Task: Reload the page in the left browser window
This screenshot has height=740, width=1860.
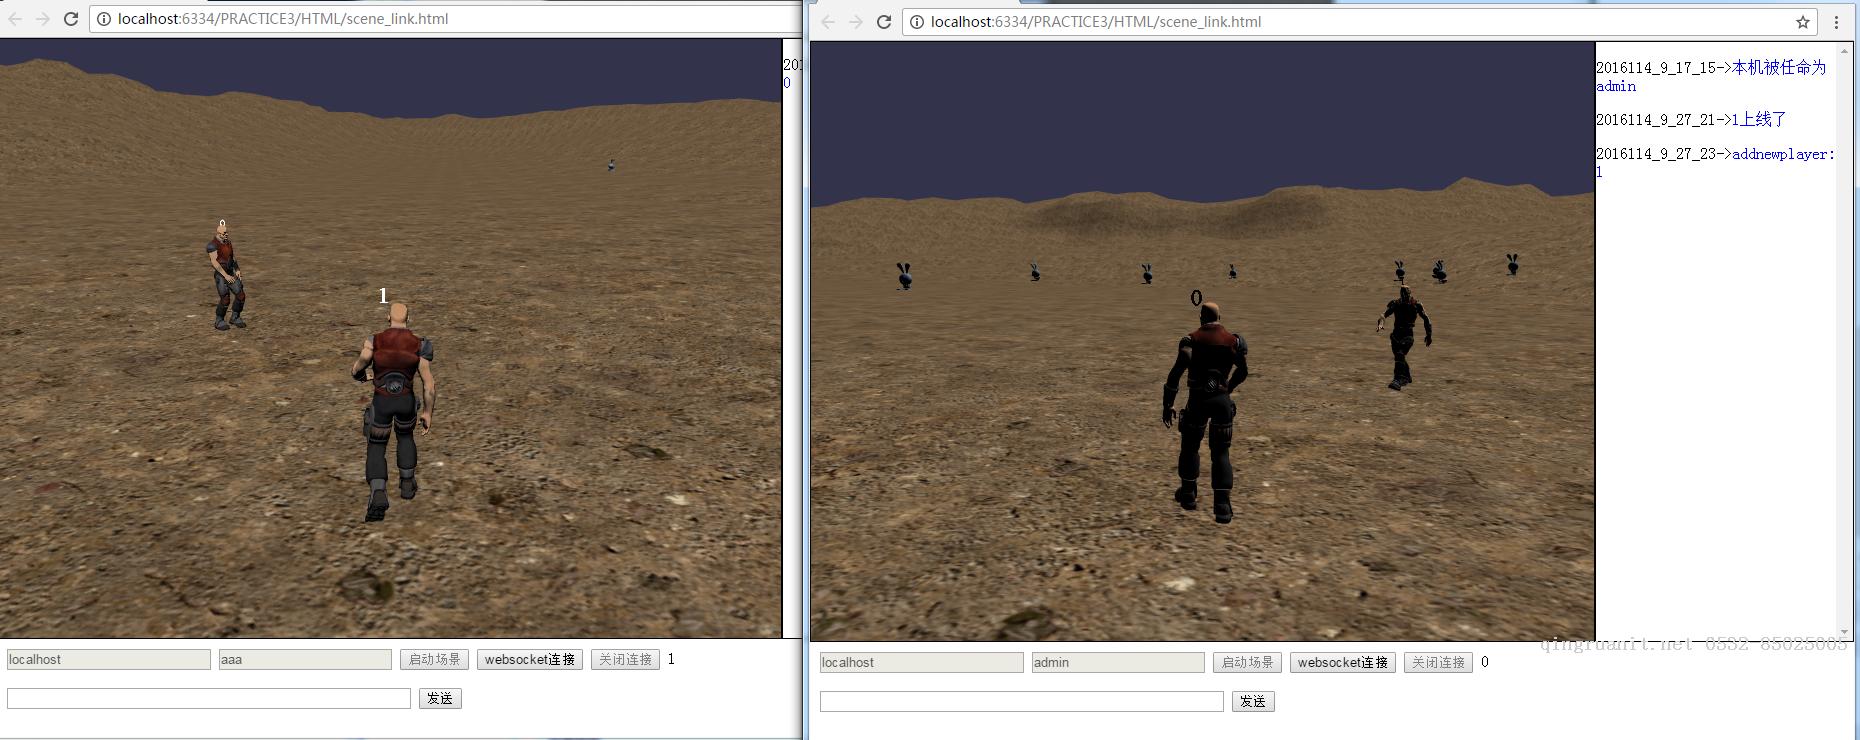Action: 71,19
